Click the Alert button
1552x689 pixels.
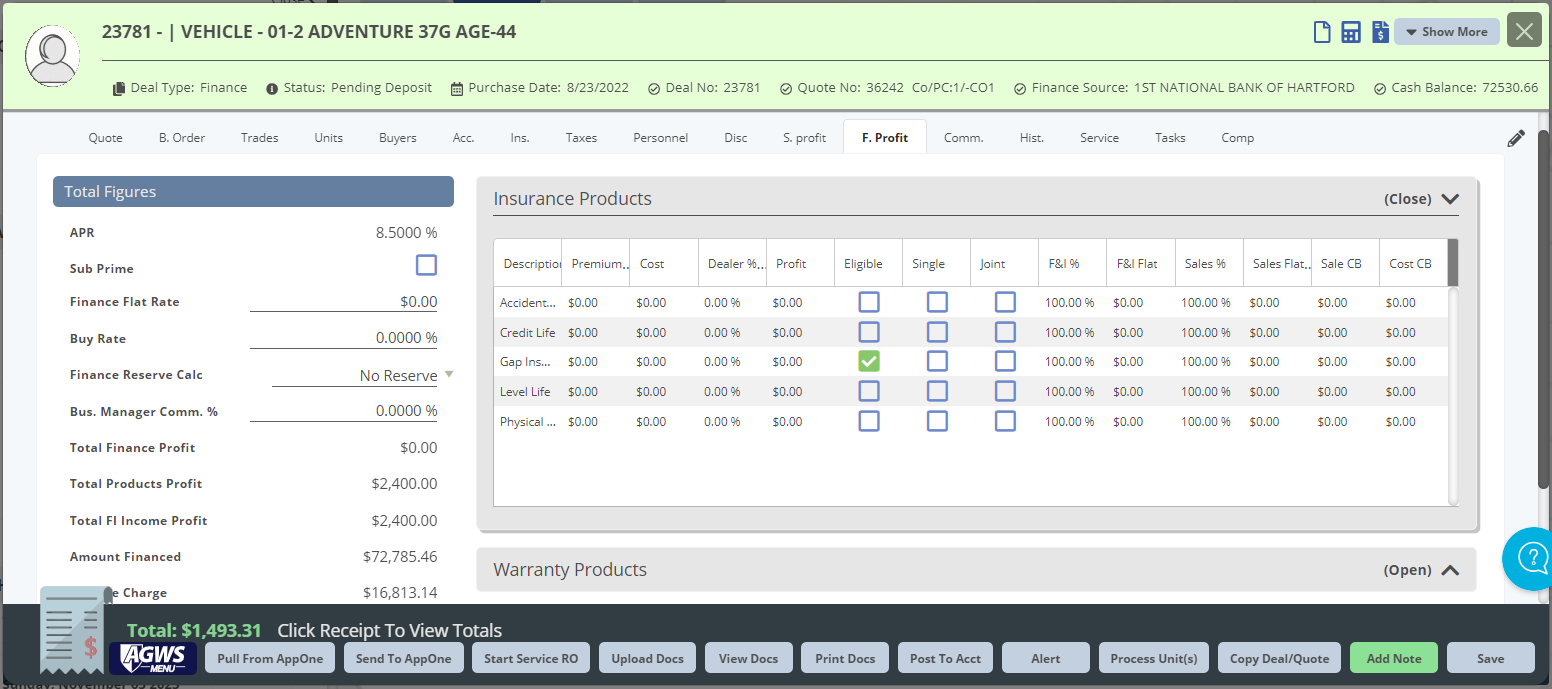(1046, 658)
